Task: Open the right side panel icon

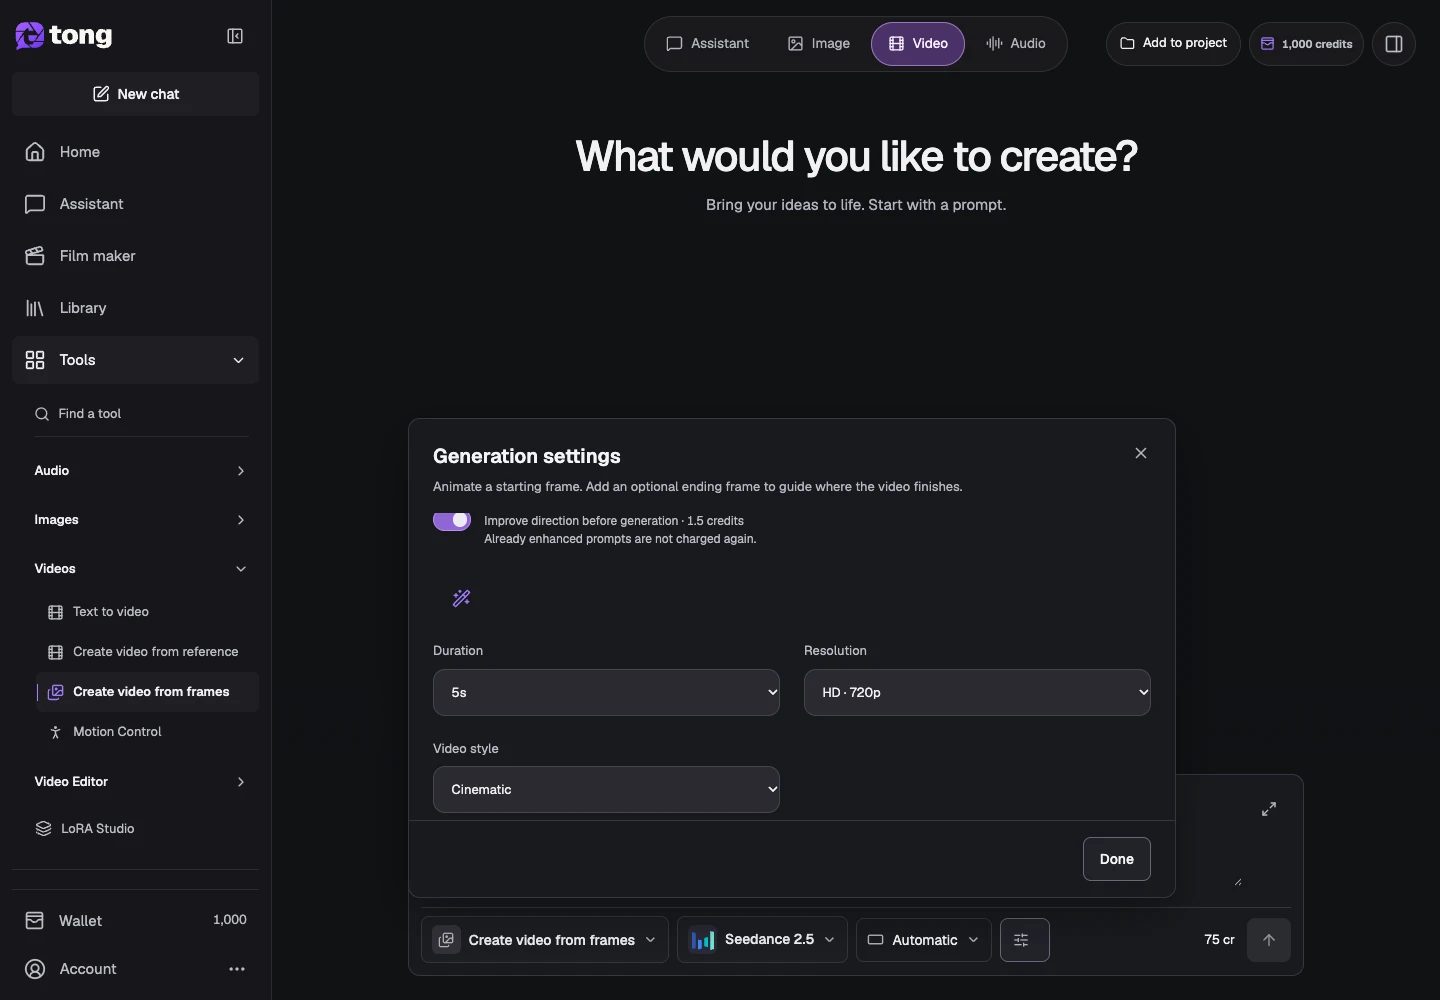Action: click(1394, 44)
